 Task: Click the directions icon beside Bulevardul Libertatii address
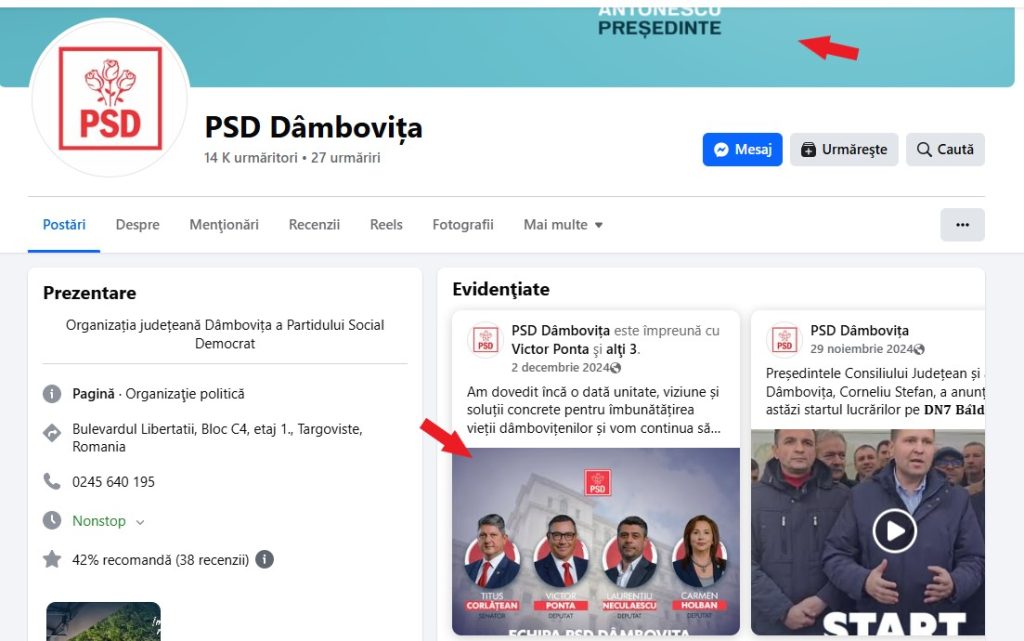52,433
